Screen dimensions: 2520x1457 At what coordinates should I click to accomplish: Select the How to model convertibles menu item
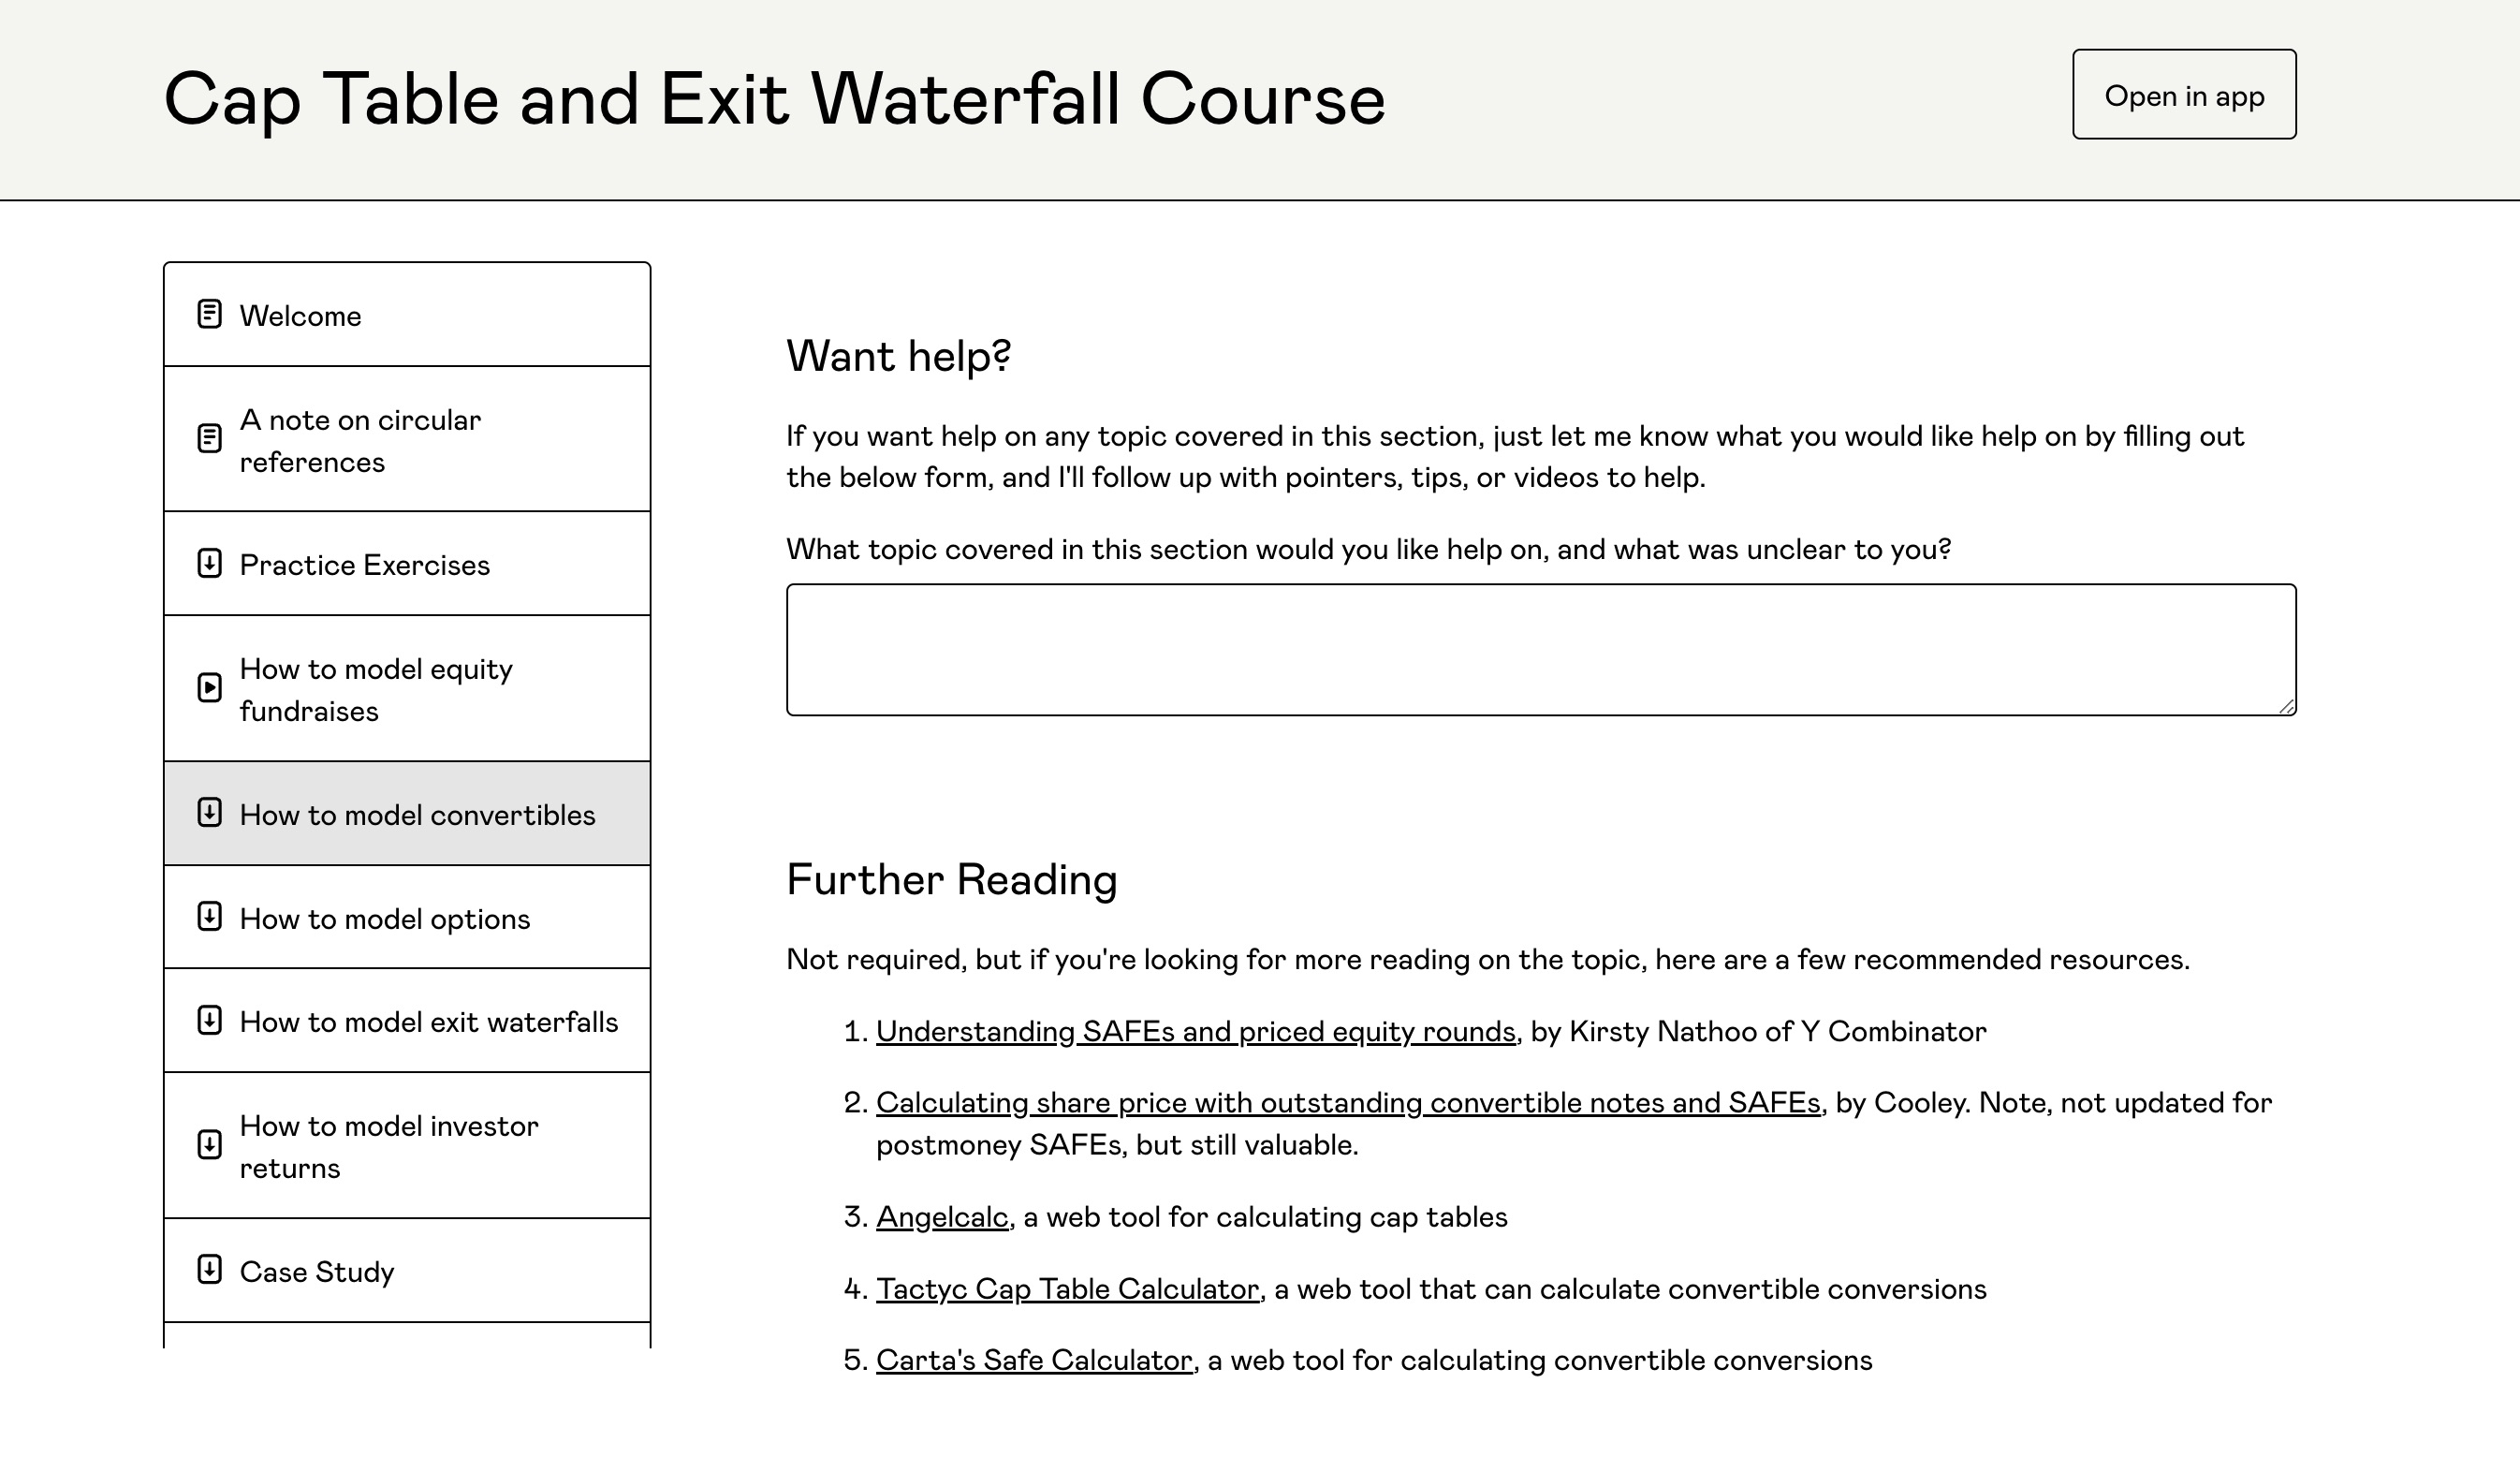[x=407, y=814]
